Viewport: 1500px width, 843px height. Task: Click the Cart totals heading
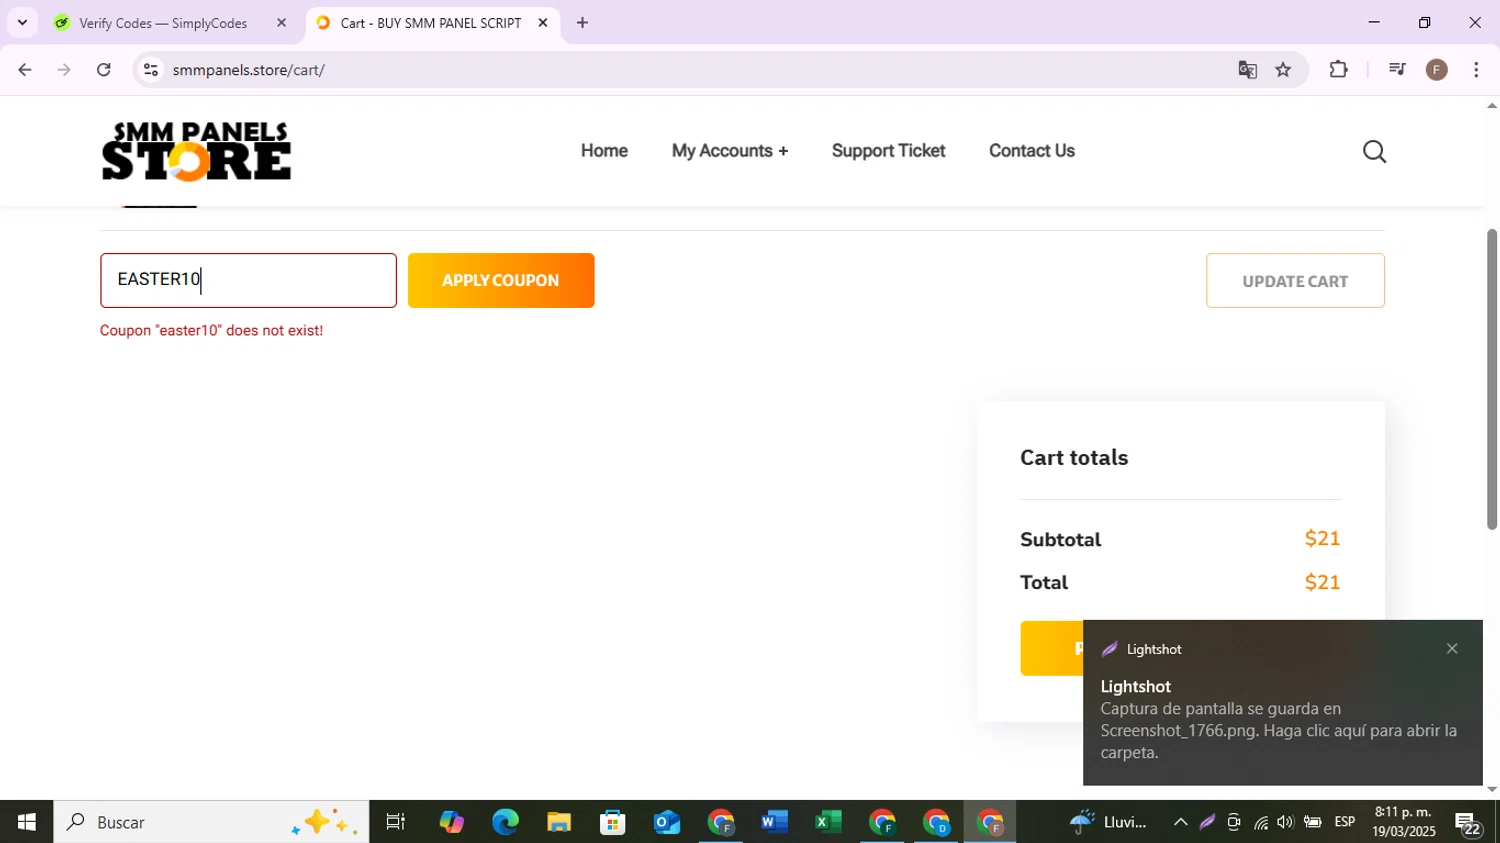pos(1074,458)
